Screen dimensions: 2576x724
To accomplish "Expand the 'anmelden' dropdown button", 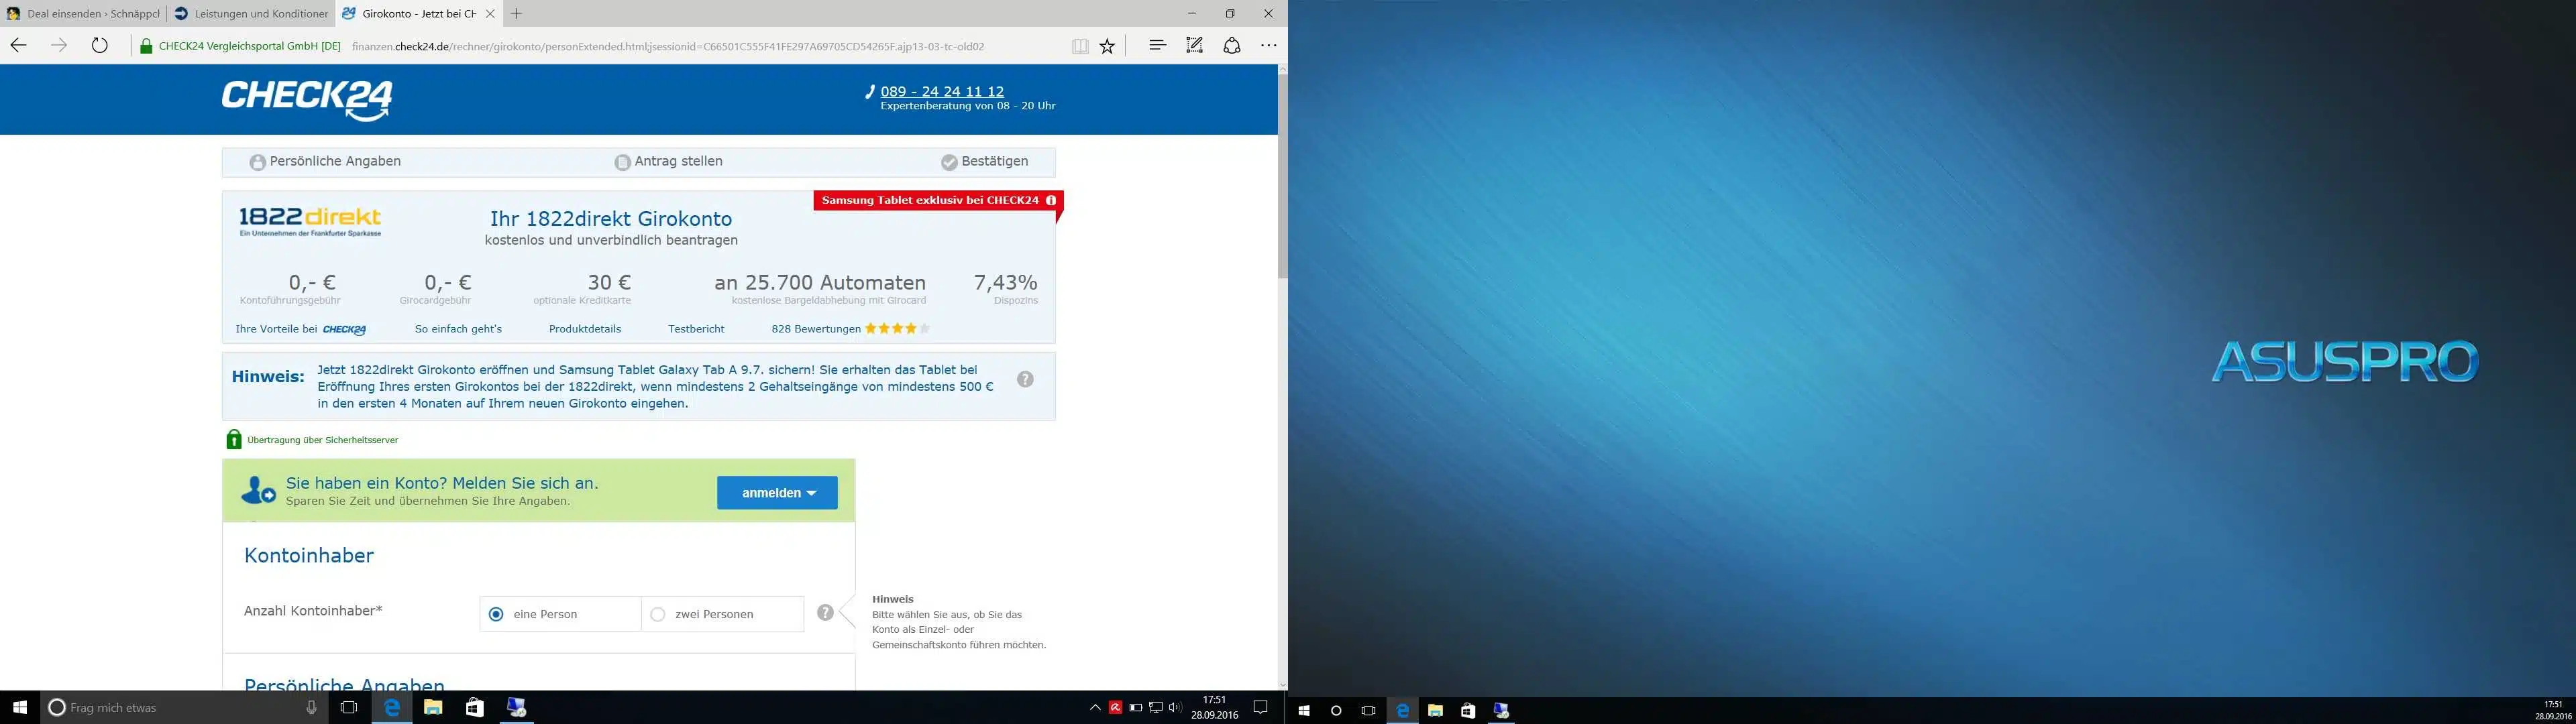I will [777, 492].
